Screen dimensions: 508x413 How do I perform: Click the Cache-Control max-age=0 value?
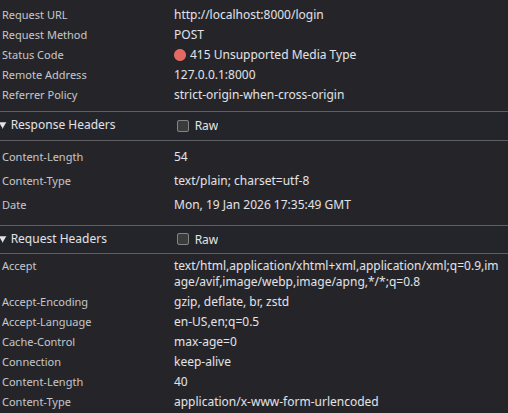pyautogui.click(x=205, y=342)
